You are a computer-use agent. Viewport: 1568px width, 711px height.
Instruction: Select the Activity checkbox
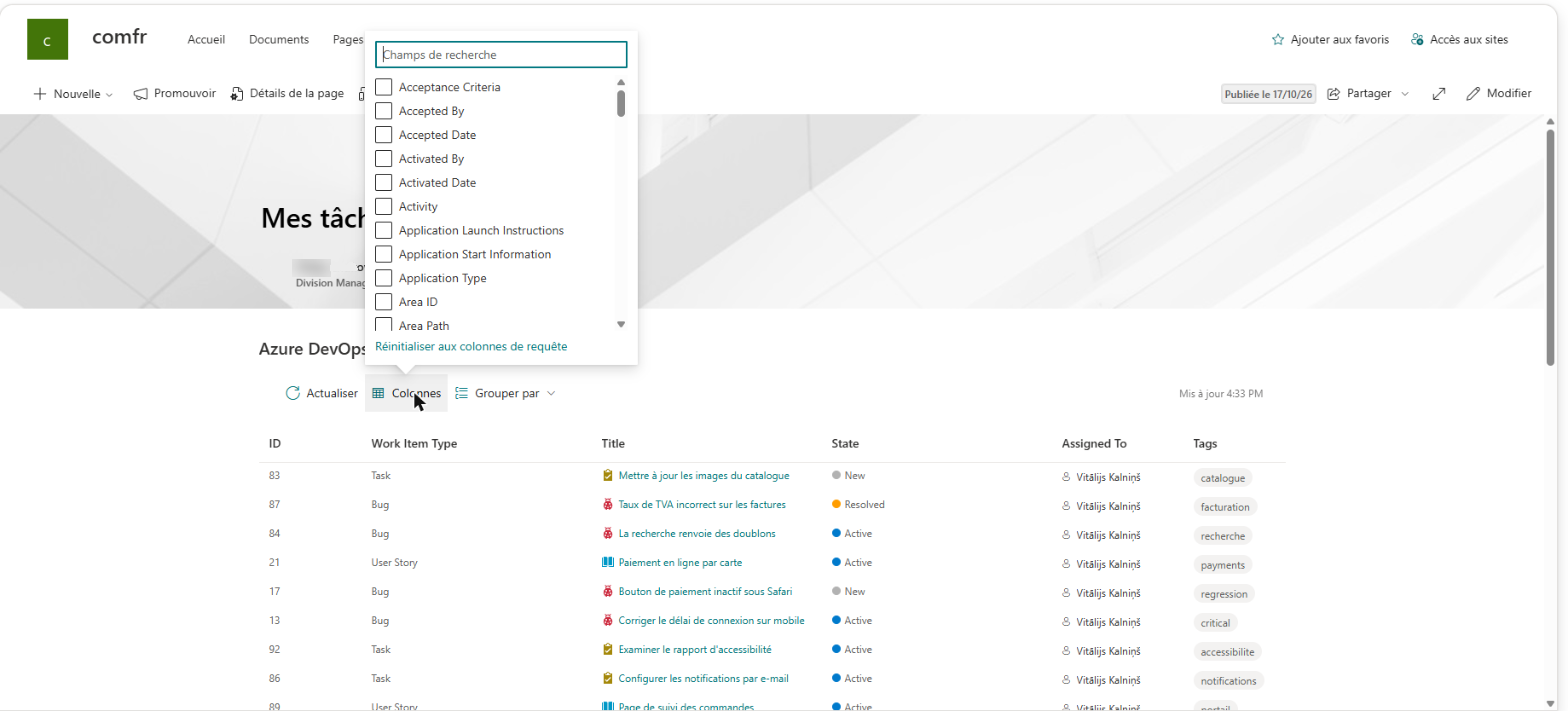(383, 207)
